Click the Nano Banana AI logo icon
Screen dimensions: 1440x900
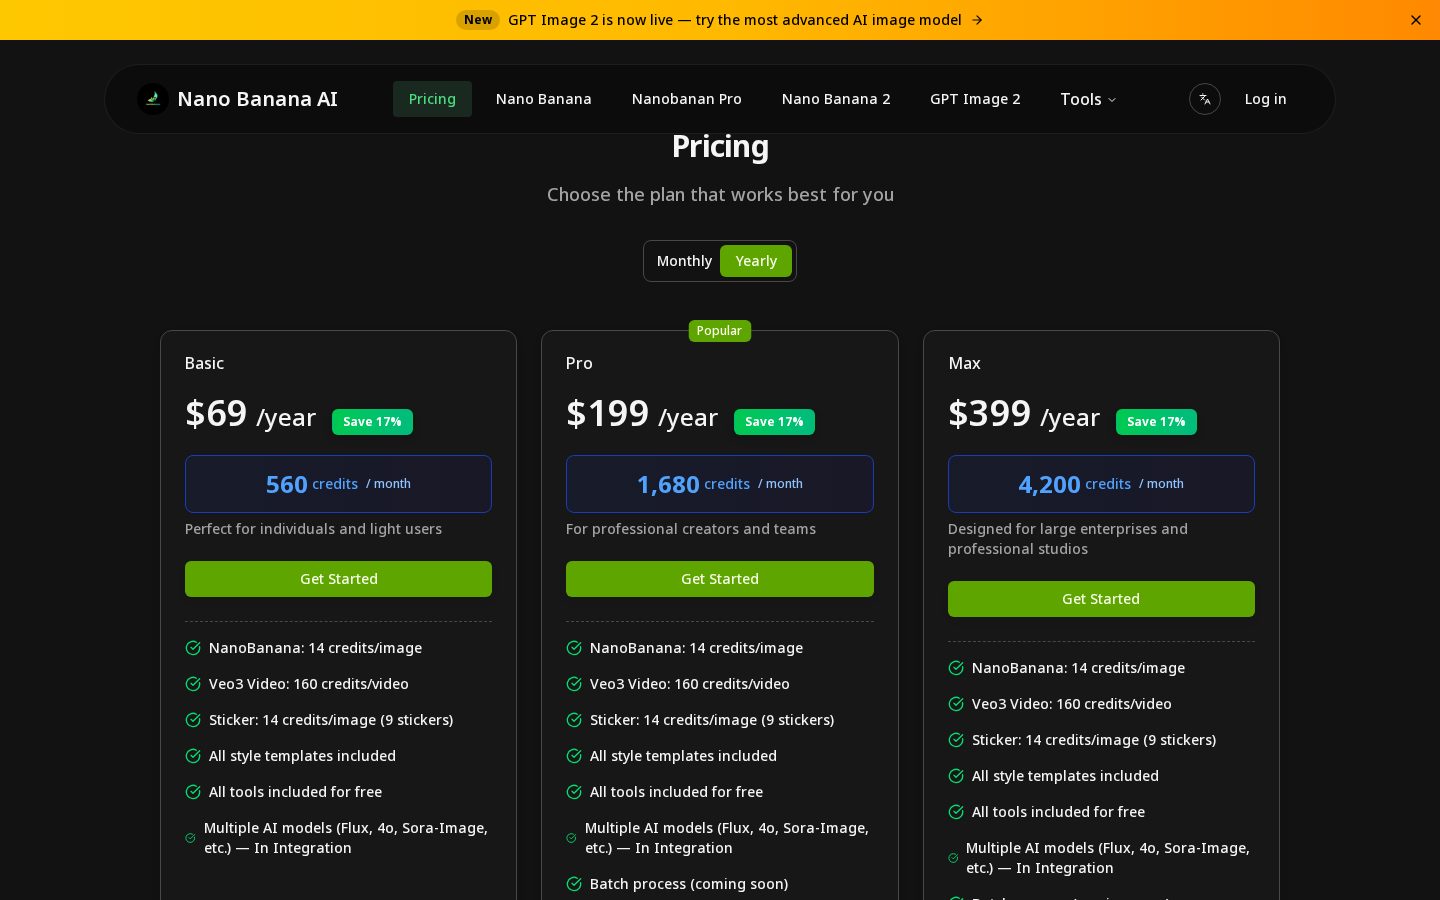[x=153, y=99]
